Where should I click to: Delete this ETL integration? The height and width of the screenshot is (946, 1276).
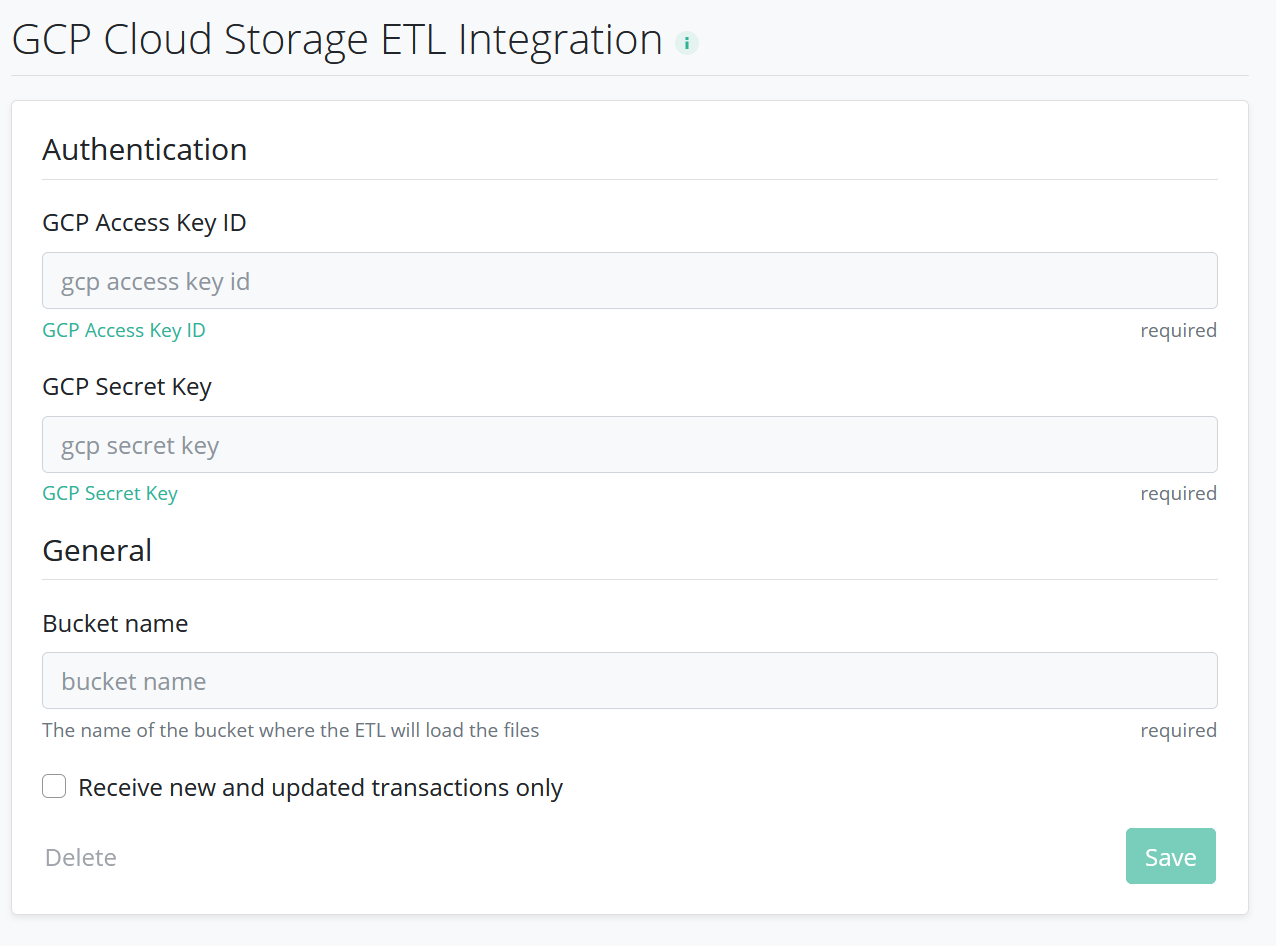pos(81,858)
